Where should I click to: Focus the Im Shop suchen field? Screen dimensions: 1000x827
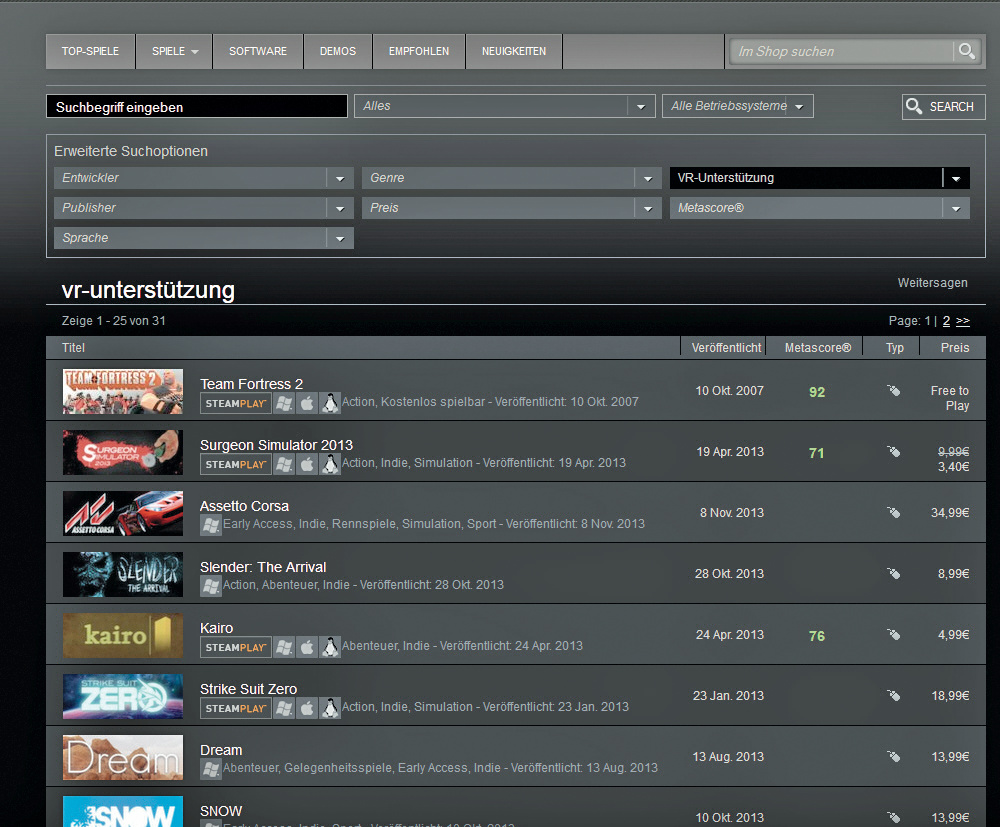[841, 51]
